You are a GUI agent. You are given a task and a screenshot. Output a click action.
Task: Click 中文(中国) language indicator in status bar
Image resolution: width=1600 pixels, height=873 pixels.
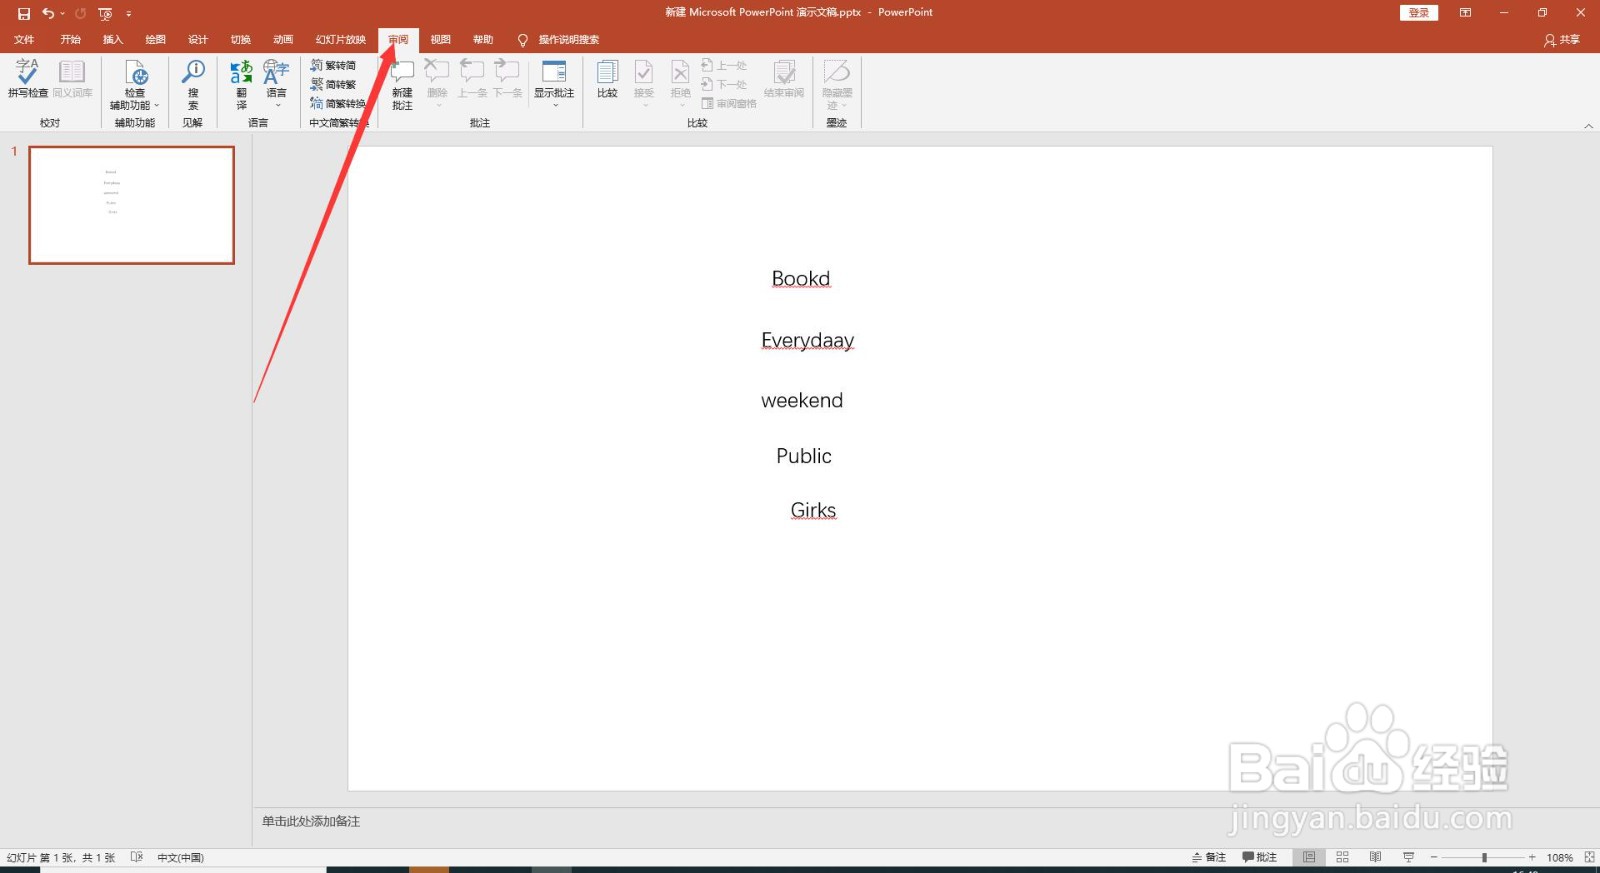click(x=180, y=857)
